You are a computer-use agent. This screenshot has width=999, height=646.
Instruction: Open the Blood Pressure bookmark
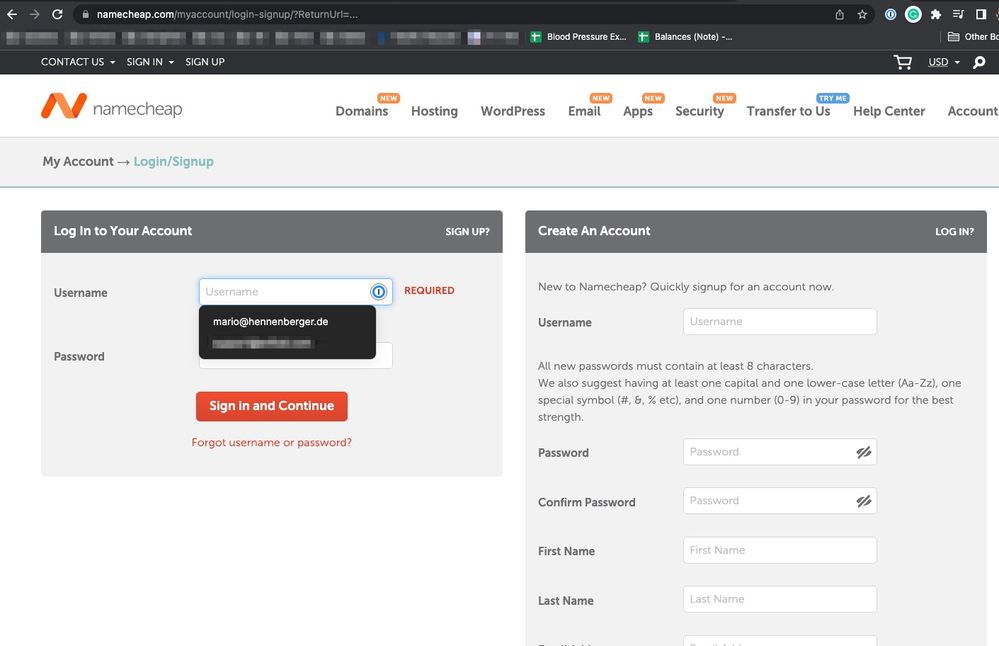click(x=579, y=37)
